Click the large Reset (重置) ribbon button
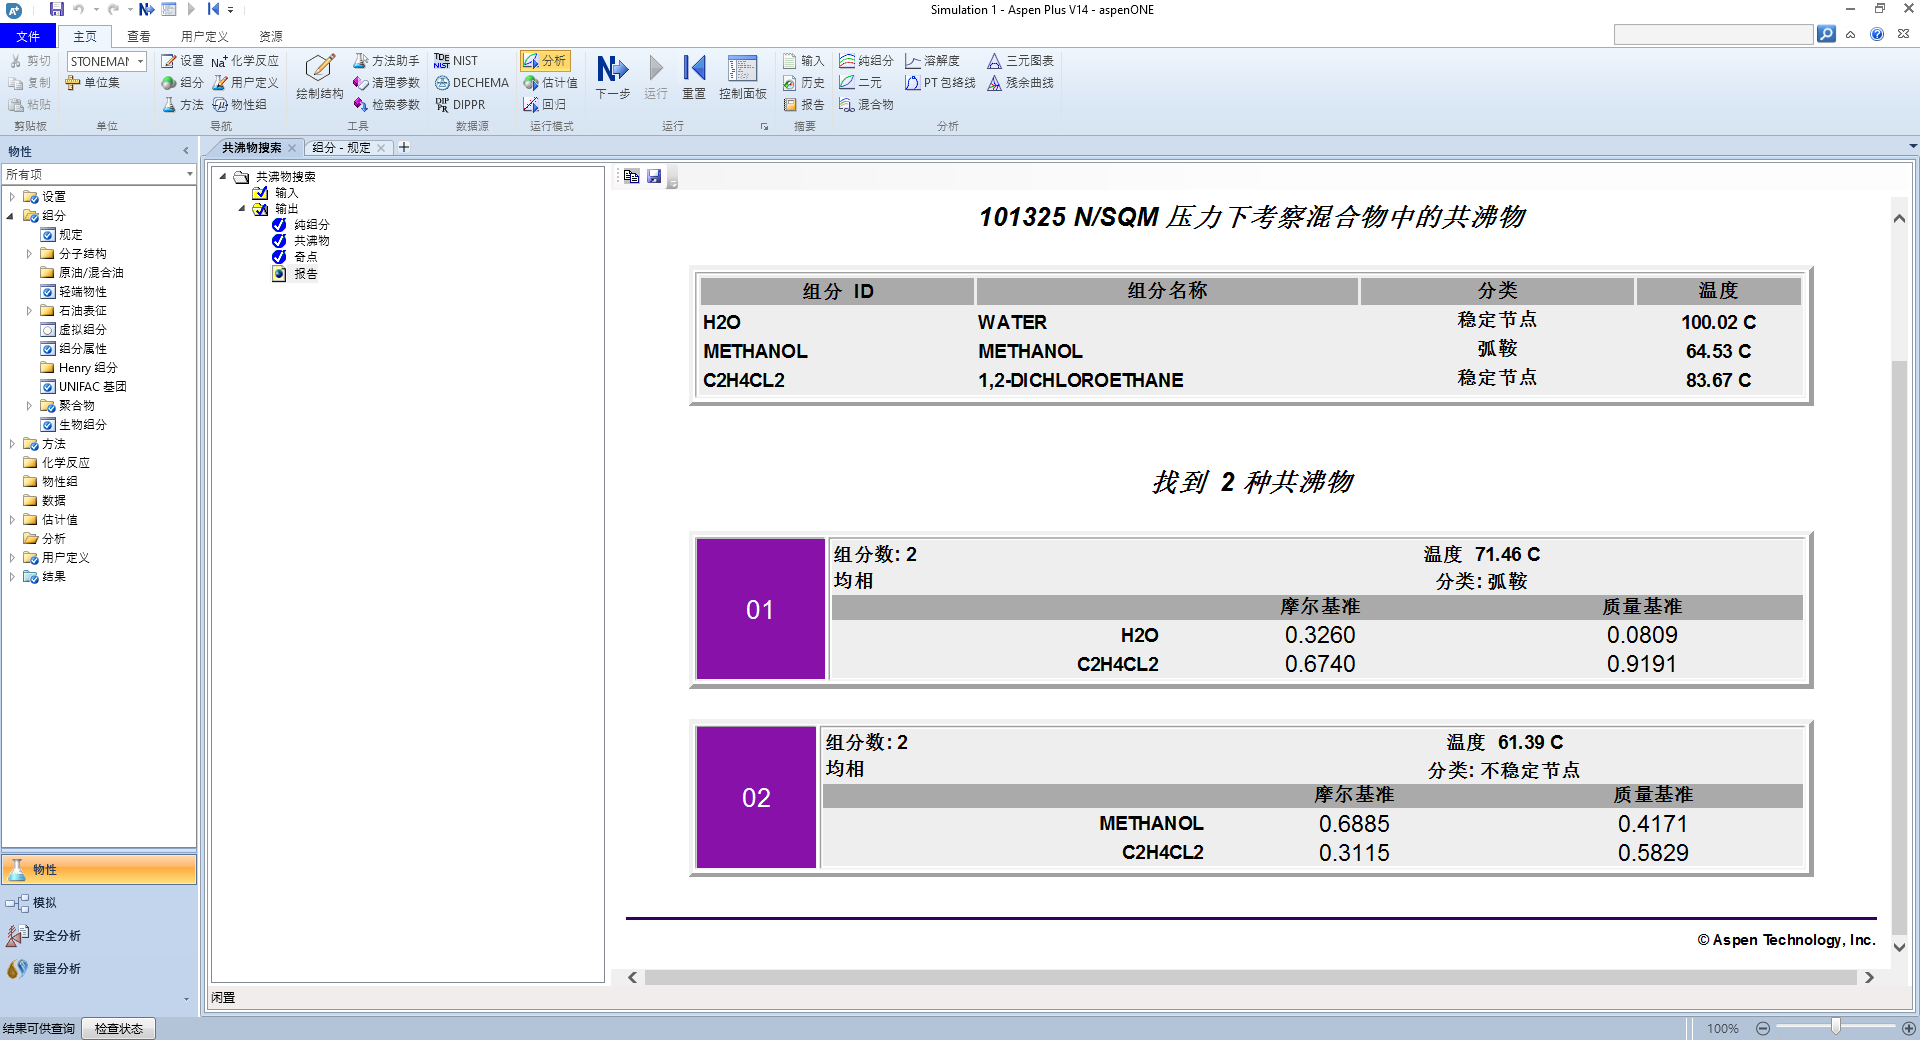 694,77
